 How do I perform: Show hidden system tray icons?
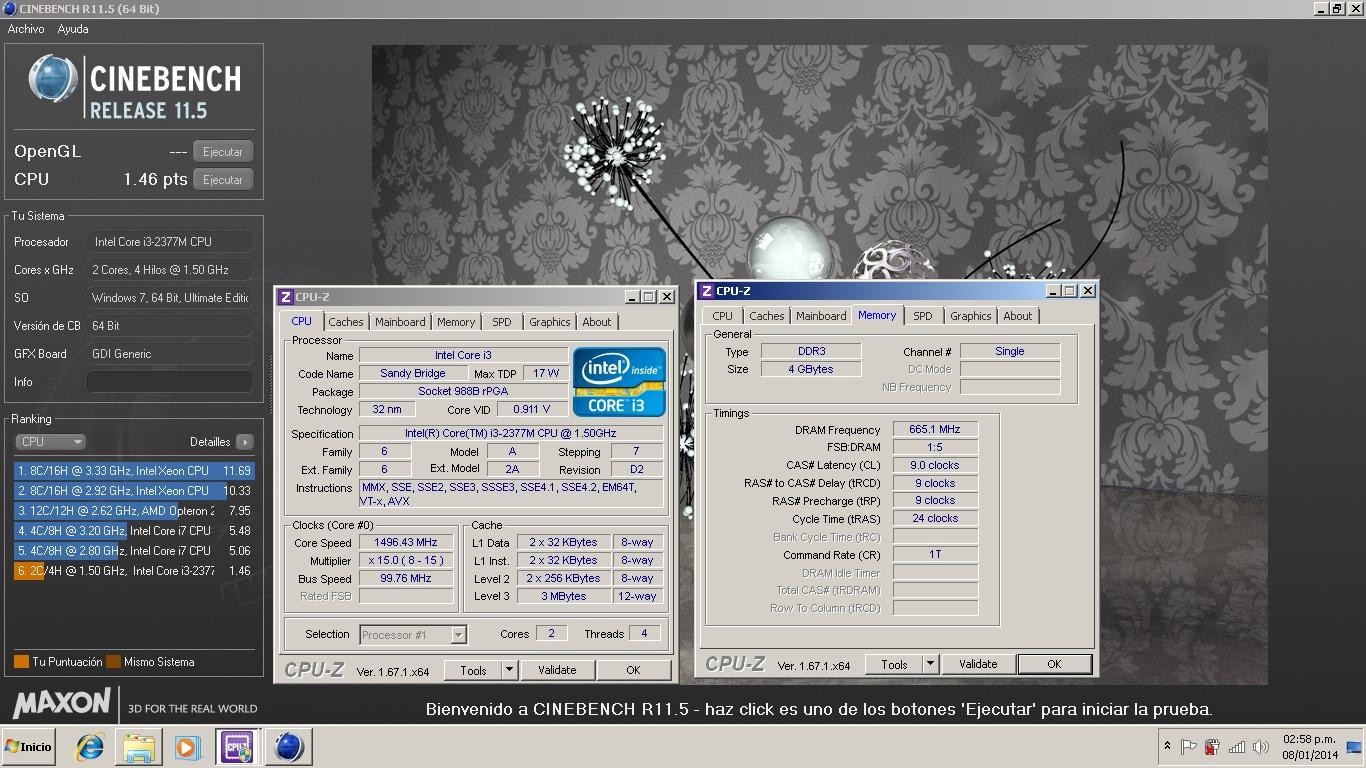coord(1166,747)
